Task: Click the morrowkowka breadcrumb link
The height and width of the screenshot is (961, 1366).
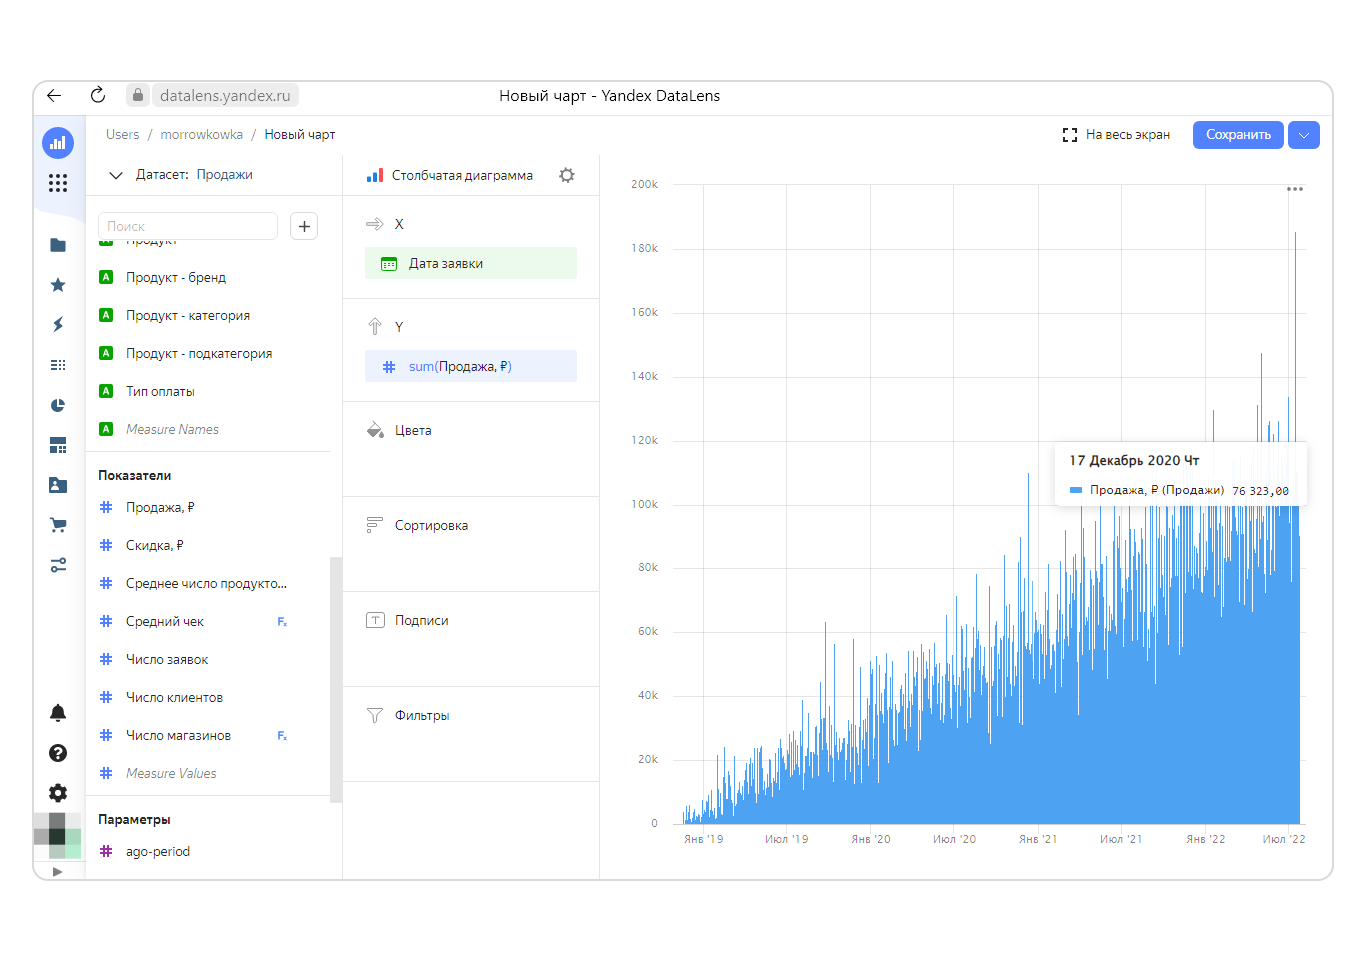Action: pyautogui.click(x=202, y=135)
